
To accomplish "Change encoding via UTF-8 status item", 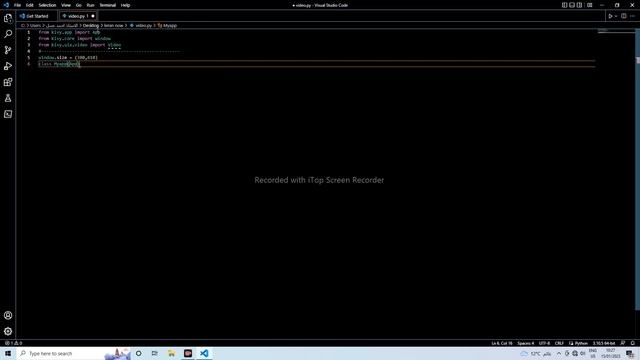I will click(x=544, y=343).
